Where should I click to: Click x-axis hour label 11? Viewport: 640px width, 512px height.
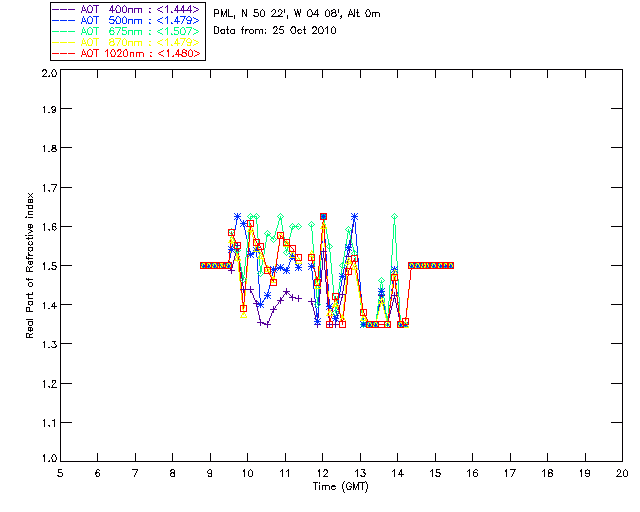click(285, 473)
